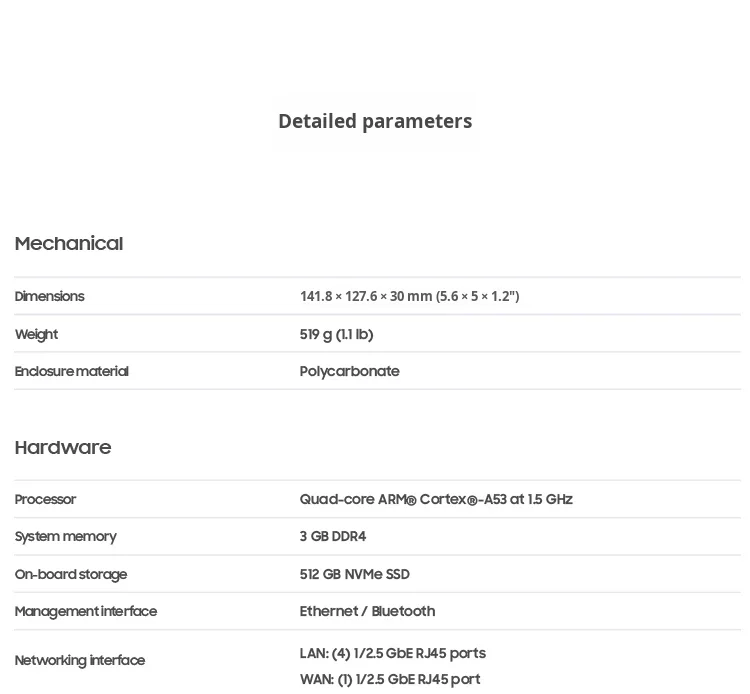Click the 141.8 × 127.6 × 30 mm value

[x=409, y=297]
